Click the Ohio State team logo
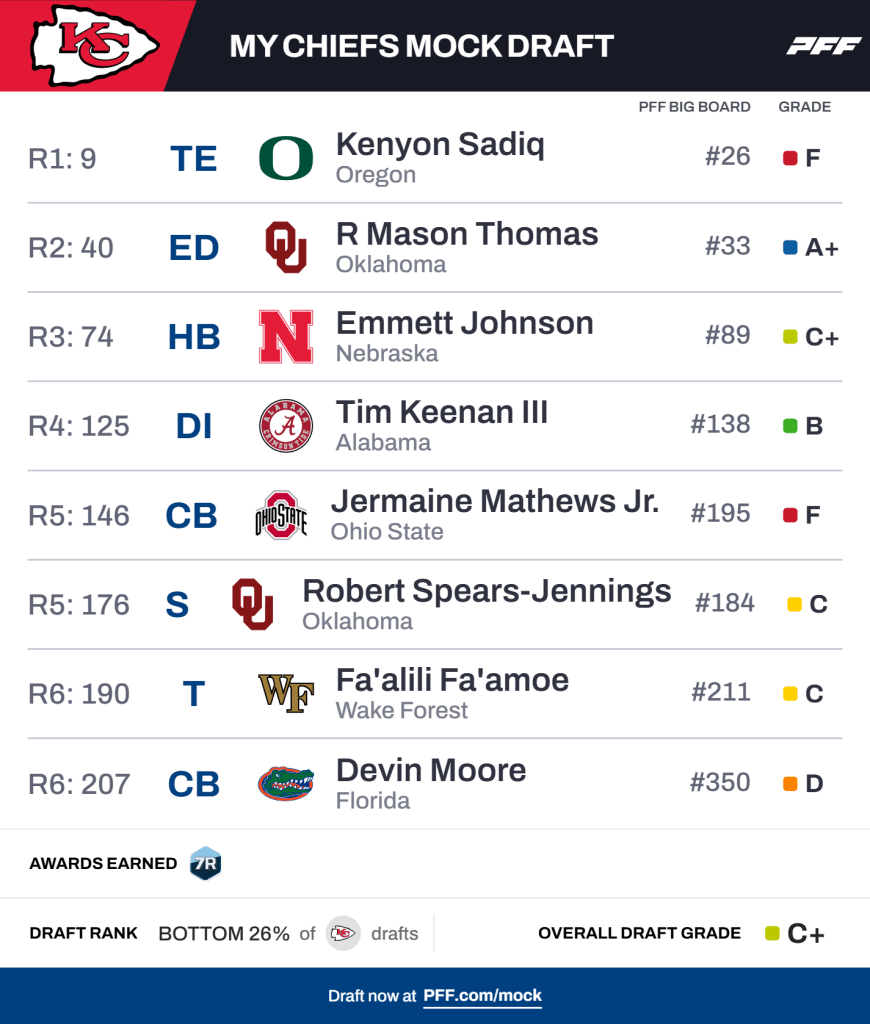 281,515
